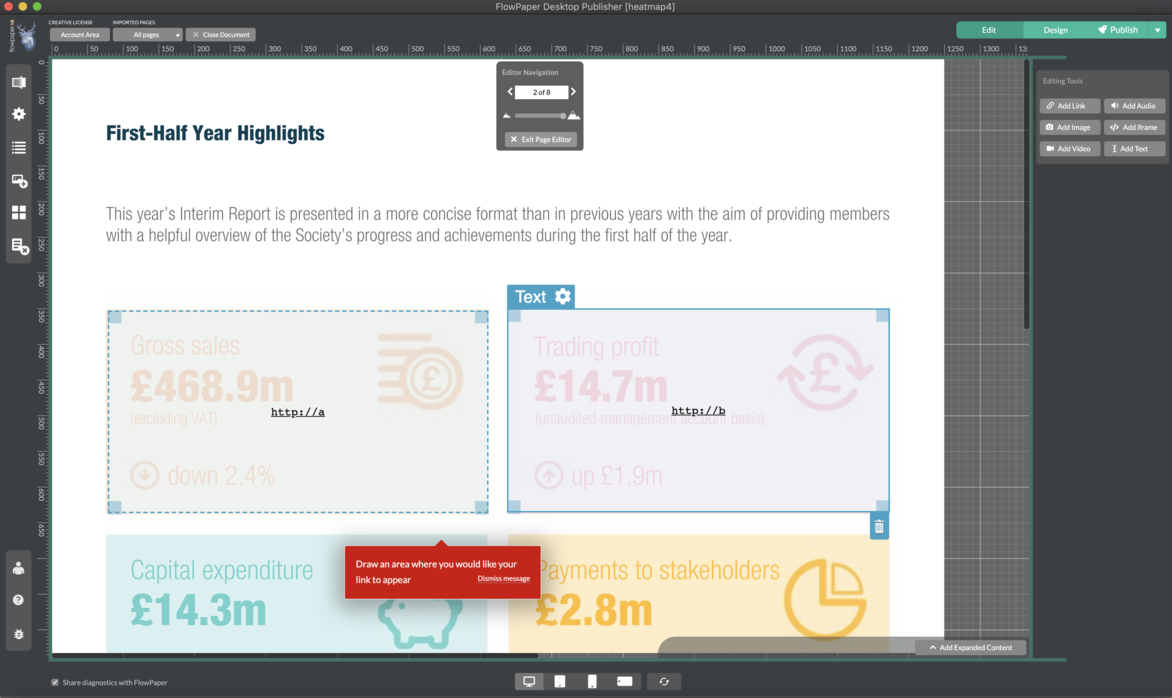
Task: Click the Add Link button
Action: [1069, 106]
